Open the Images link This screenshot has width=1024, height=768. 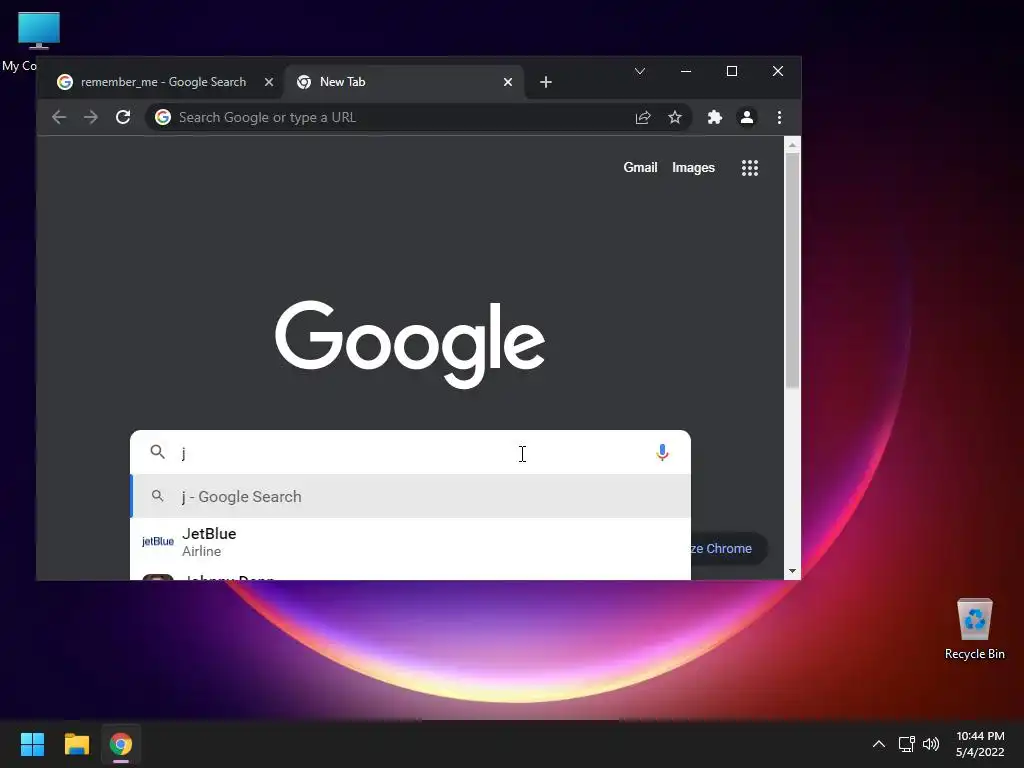click(693, 167)
